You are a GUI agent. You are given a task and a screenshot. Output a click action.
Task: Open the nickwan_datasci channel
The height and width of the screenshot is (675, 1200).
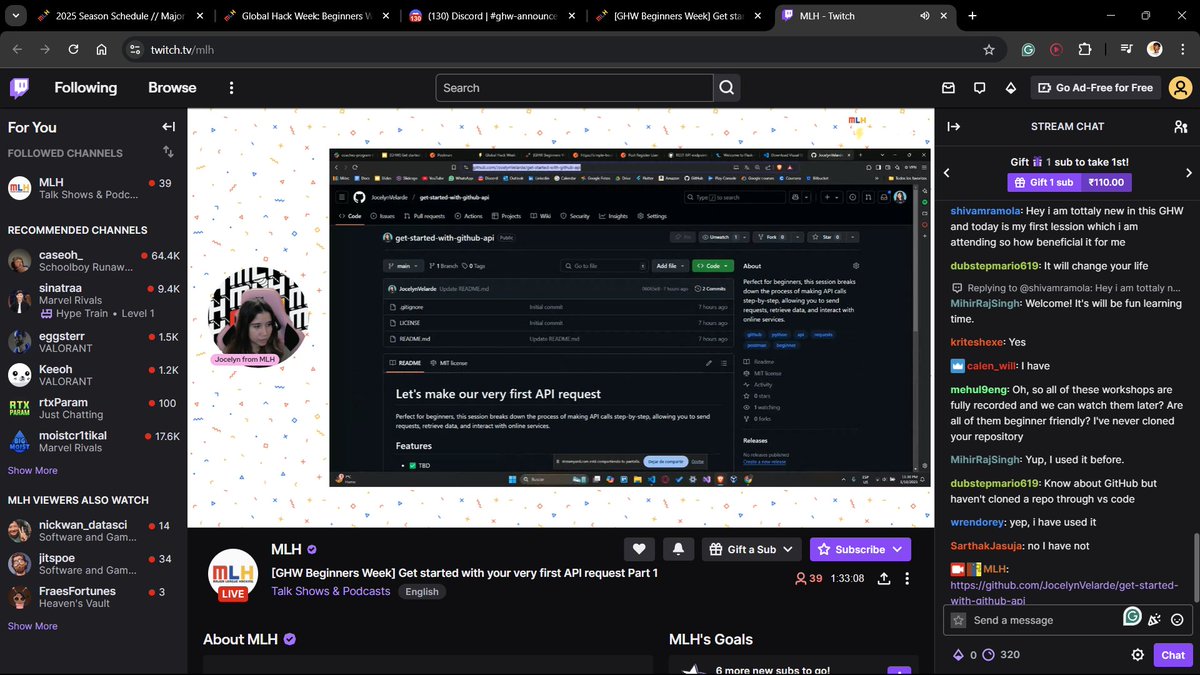(x=93, y=531)
